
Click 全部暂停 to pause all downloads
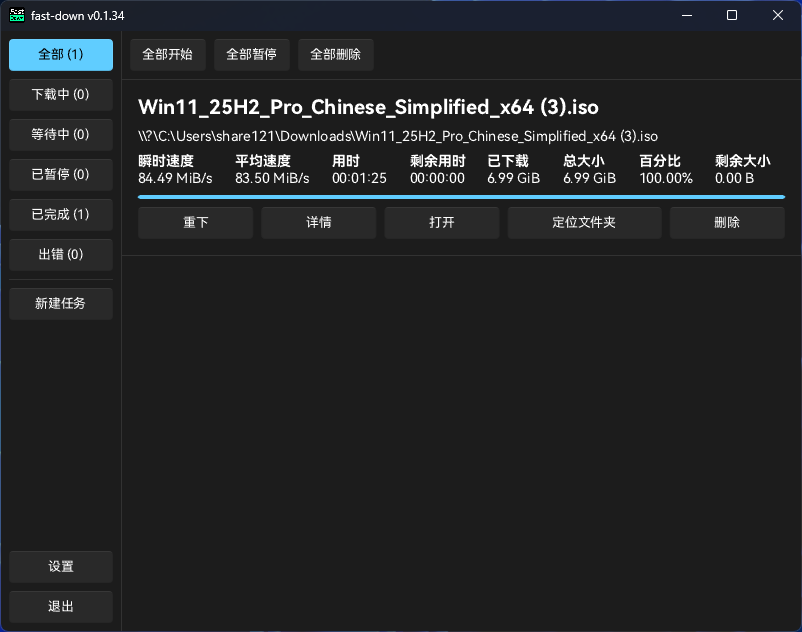(x=251, y=54)
